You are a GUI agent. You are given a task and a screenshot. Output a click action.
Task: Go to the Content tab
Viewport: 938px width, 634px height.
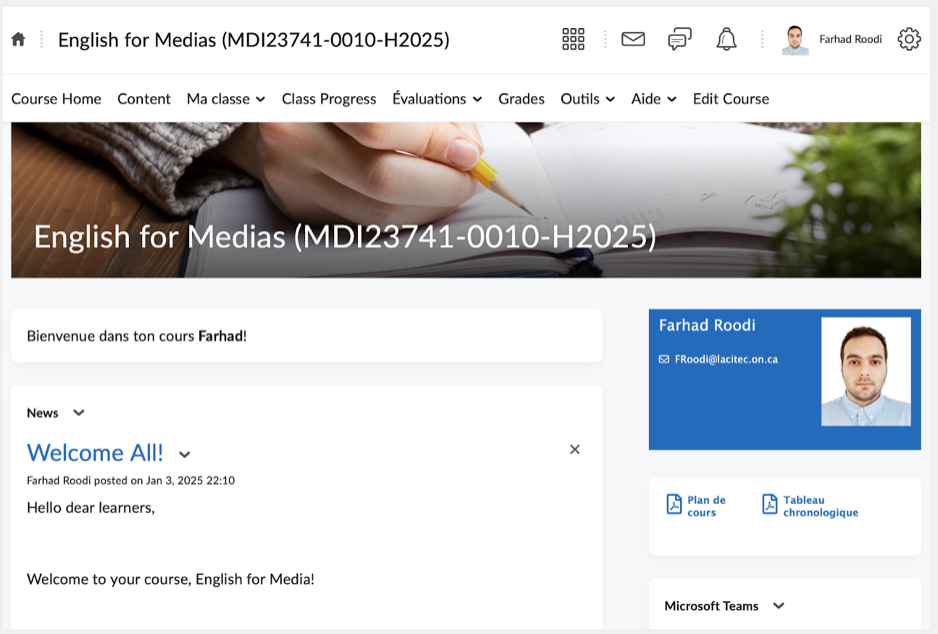coord(144,99)
